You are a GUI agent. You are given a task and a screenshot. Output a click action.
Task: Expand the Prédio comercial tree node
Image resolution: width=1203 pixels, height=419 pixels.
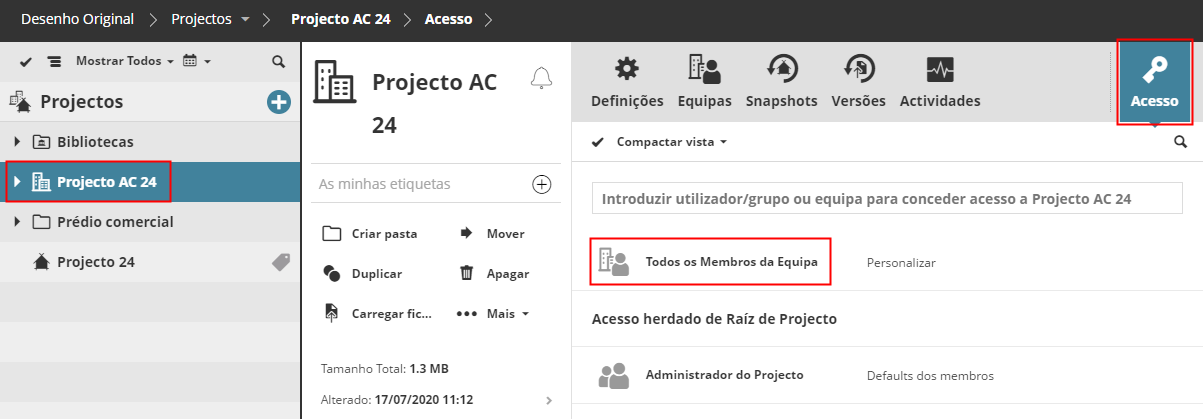coord(17,222)
